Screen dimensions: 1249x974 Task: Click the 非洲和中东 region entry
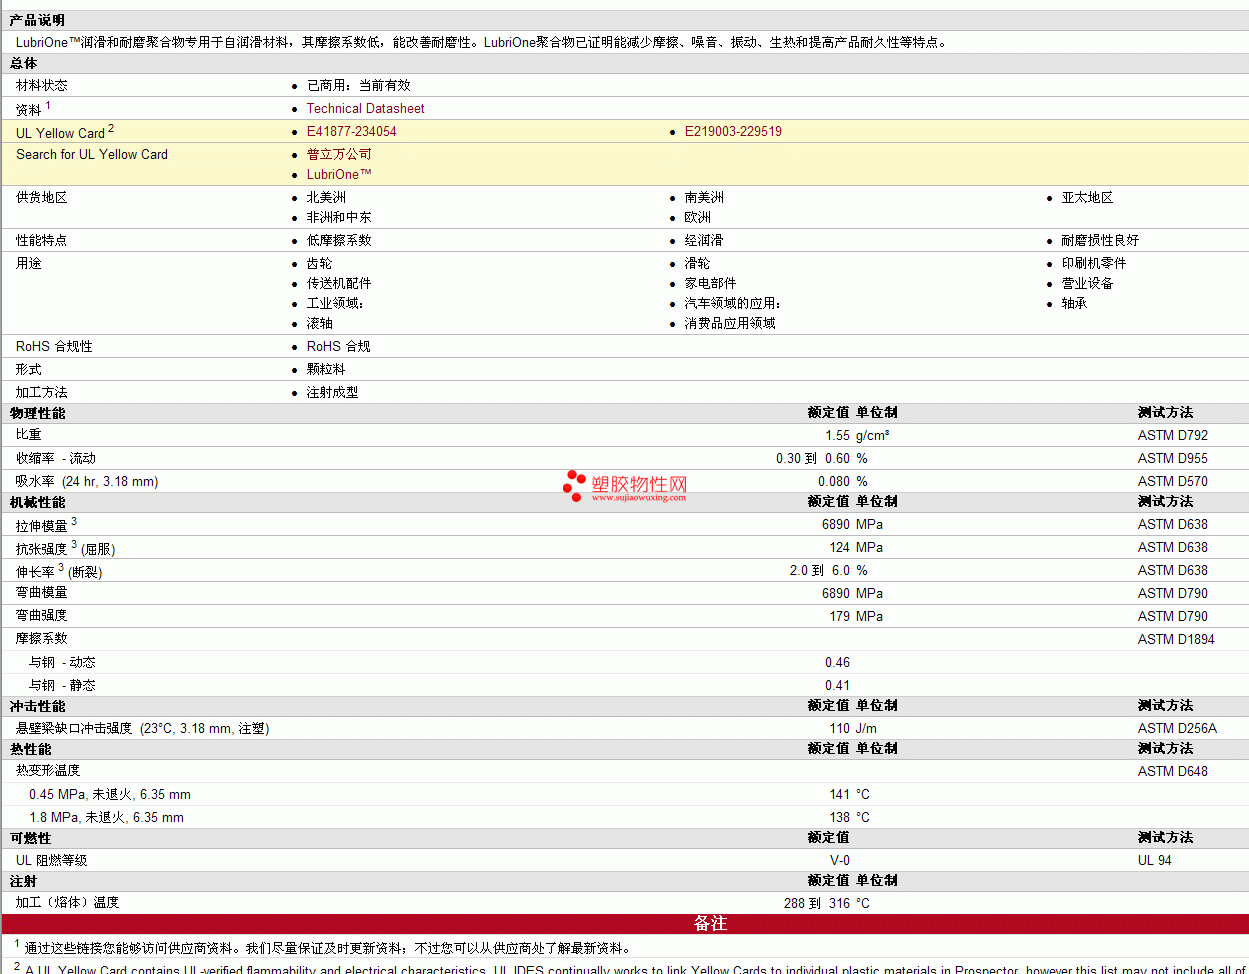pyautogui.click(x=339, y=217)
